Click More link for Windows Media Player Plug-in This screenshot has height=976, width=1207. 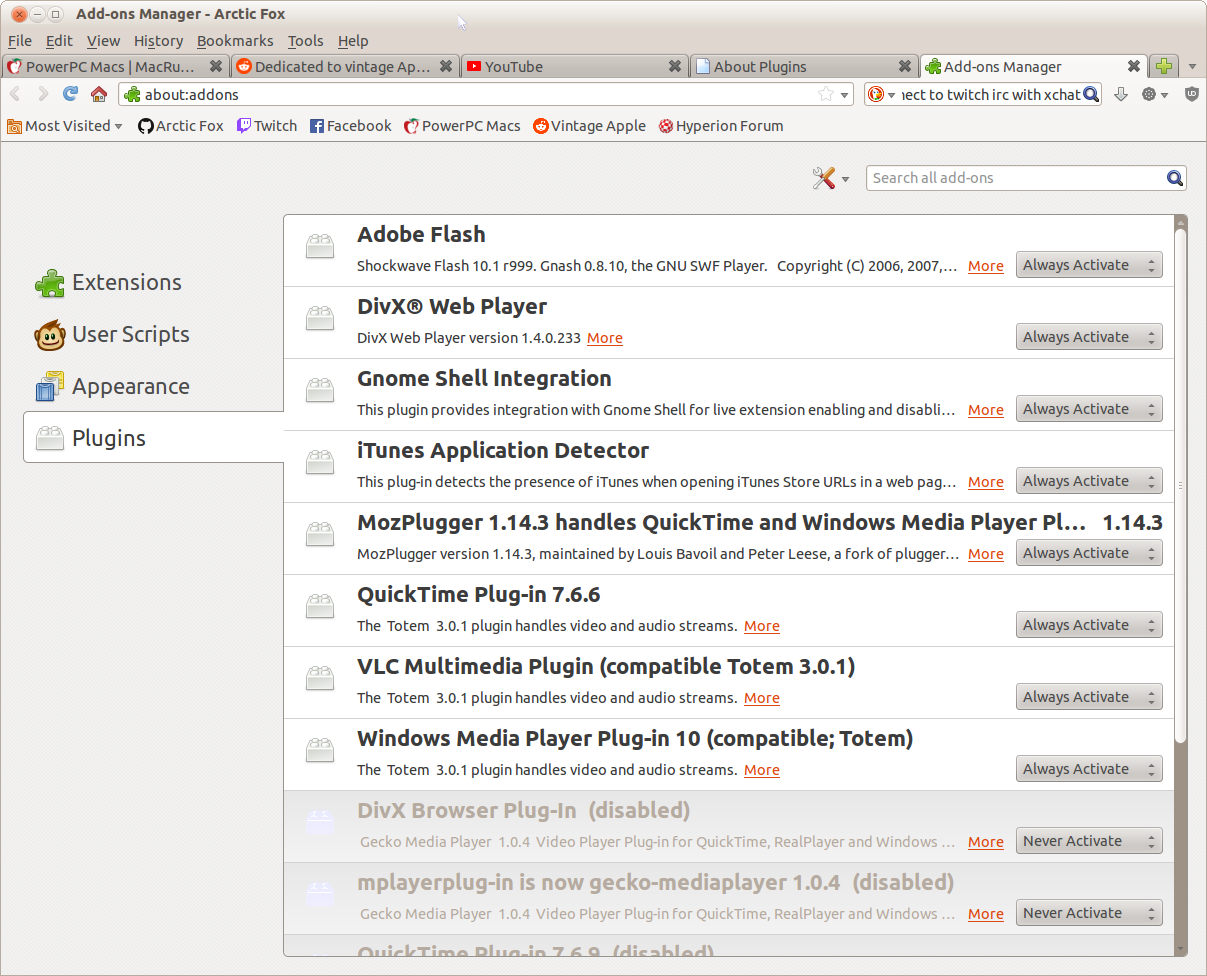click(x=762, y=770)
